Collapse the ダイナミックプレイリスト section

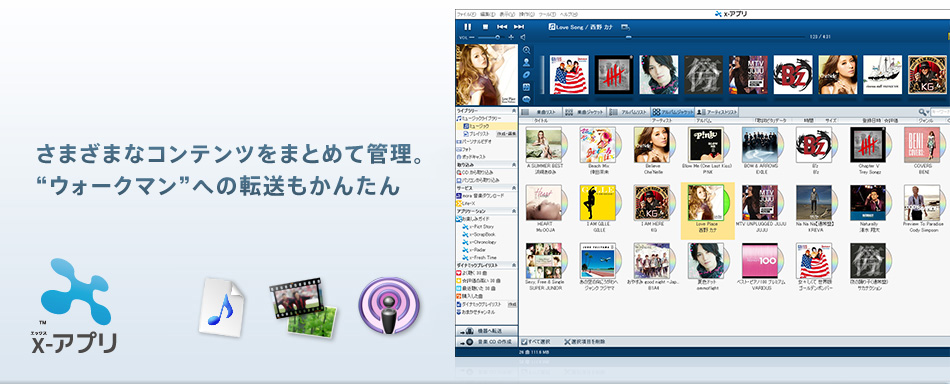tap(514, 265)
